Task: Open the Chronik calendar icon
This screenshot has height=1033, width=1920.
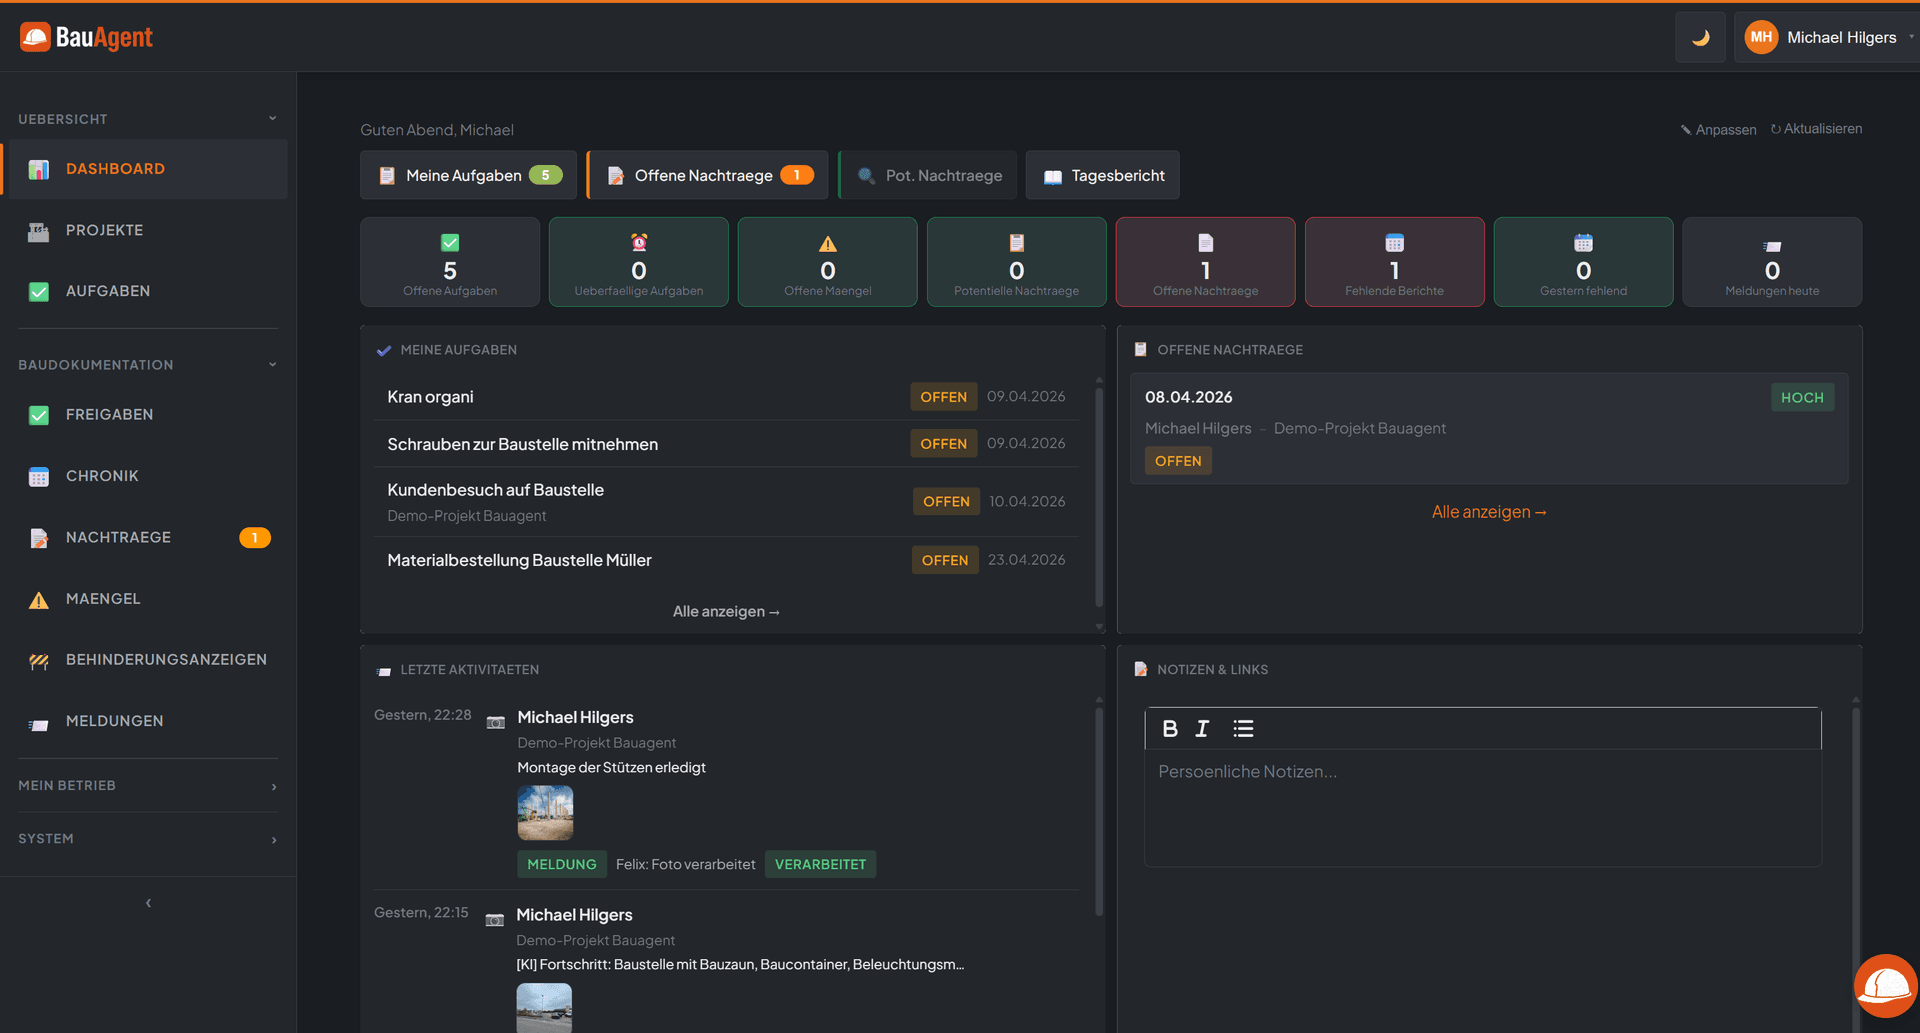Action: pos(38,476)
